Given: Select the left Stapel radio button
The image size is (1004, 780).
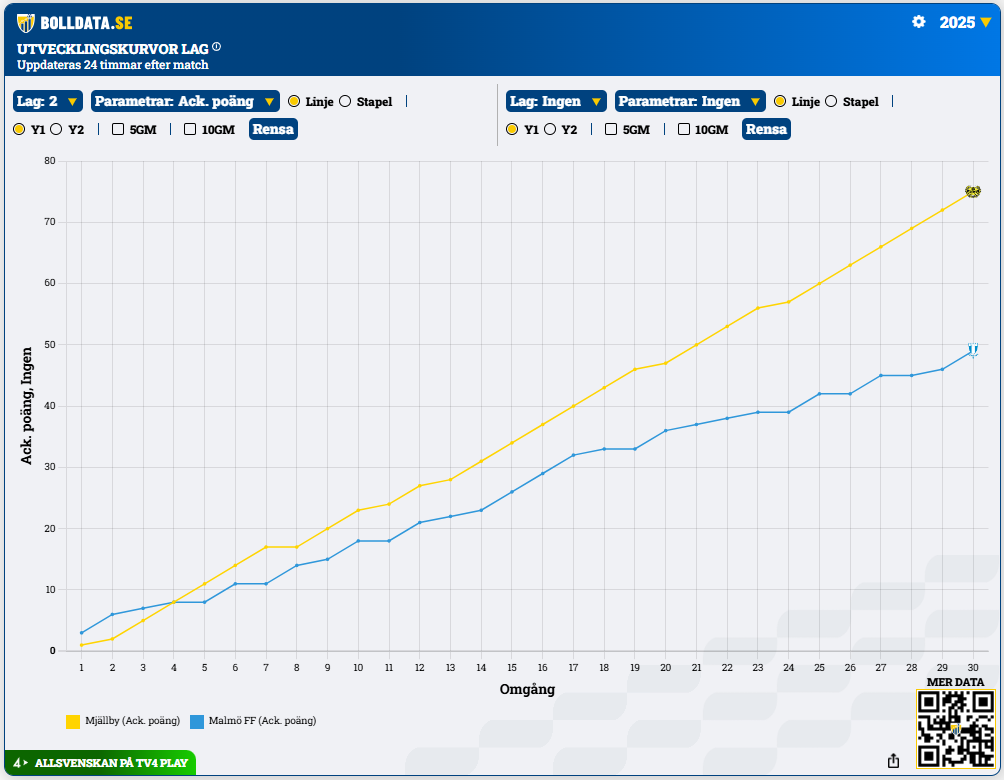Looking at the screenshot, I should (x=345, y=101).
